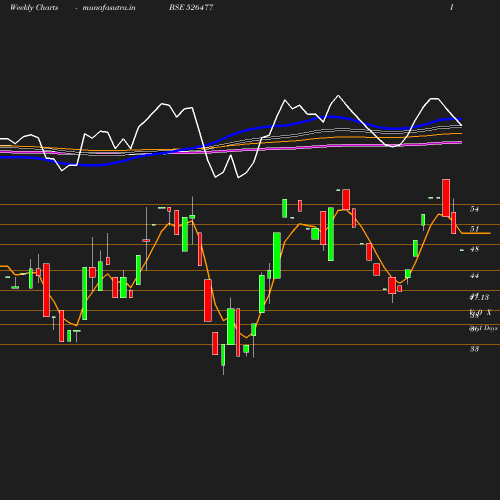Click the '51' price axis label

point(474,229)
